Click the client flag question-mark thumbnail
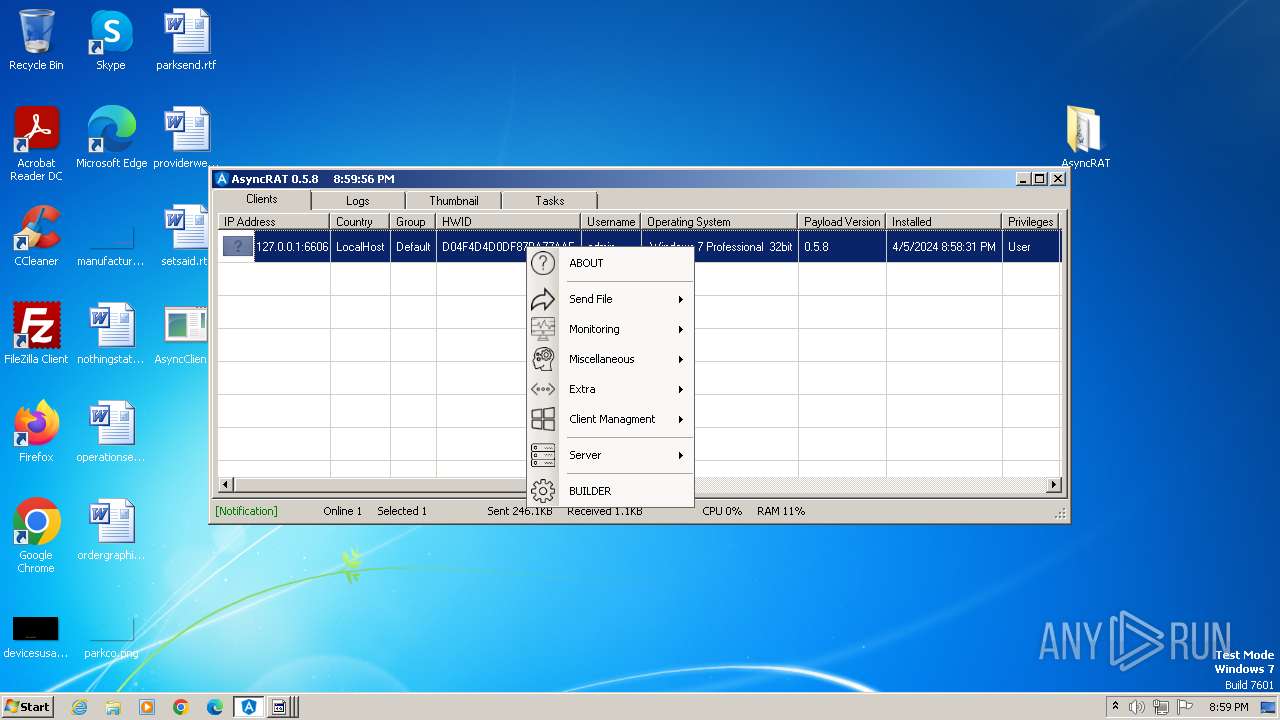The image size is (1280, 720). pyautogui.click(x=238, y=247)
